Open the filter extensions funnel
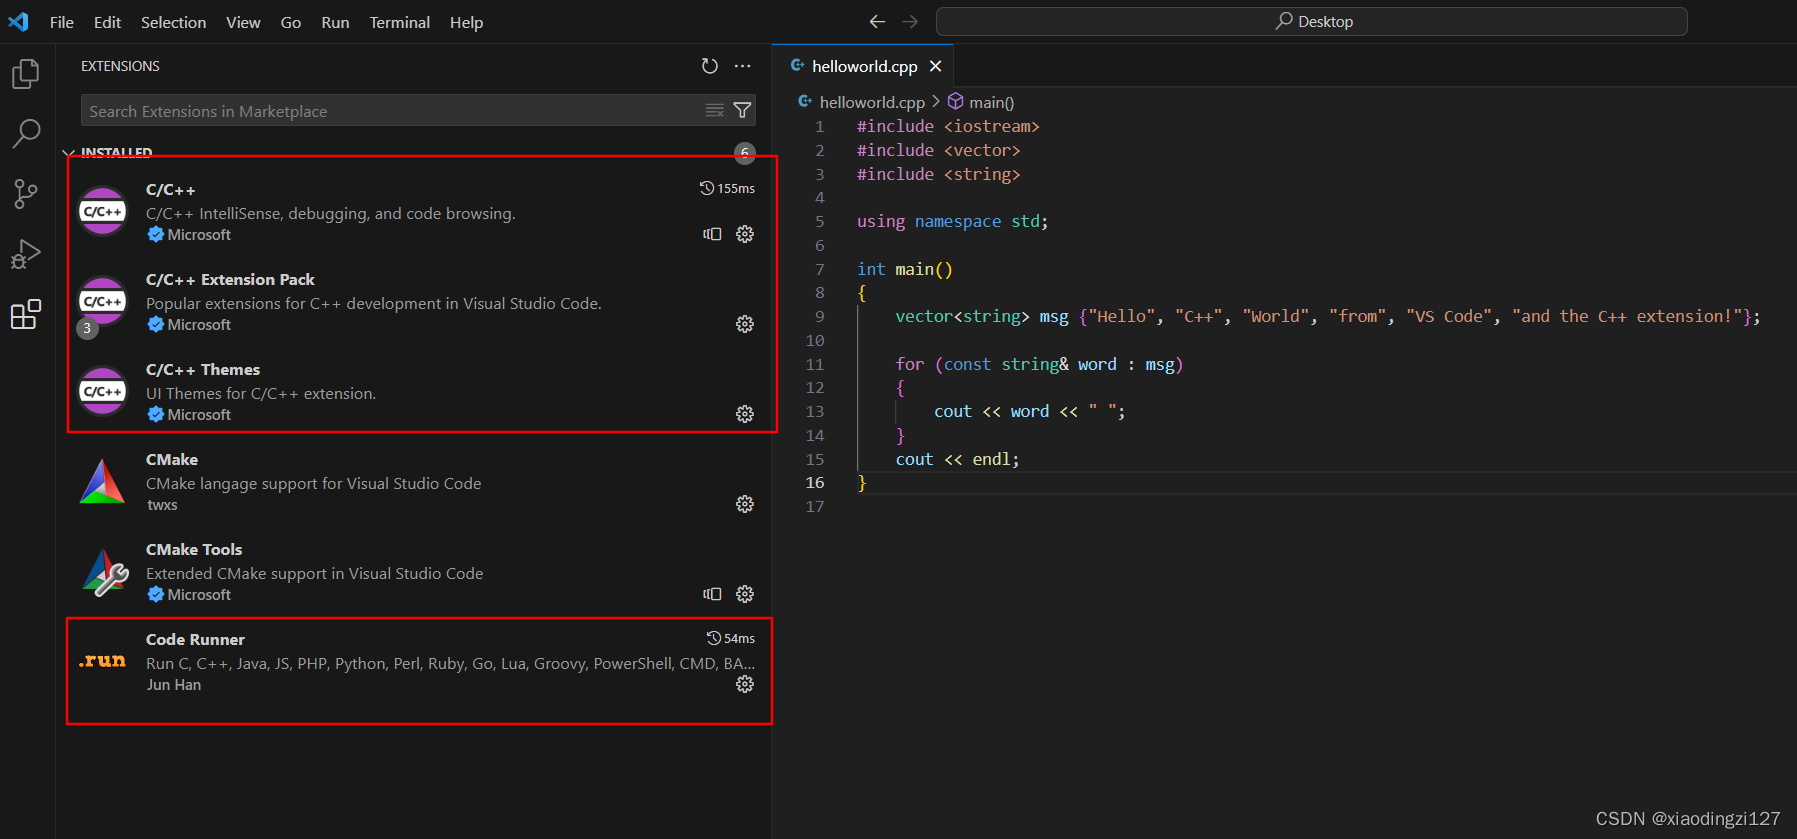Screen dimensions: 1797x839 coord(742,110)
